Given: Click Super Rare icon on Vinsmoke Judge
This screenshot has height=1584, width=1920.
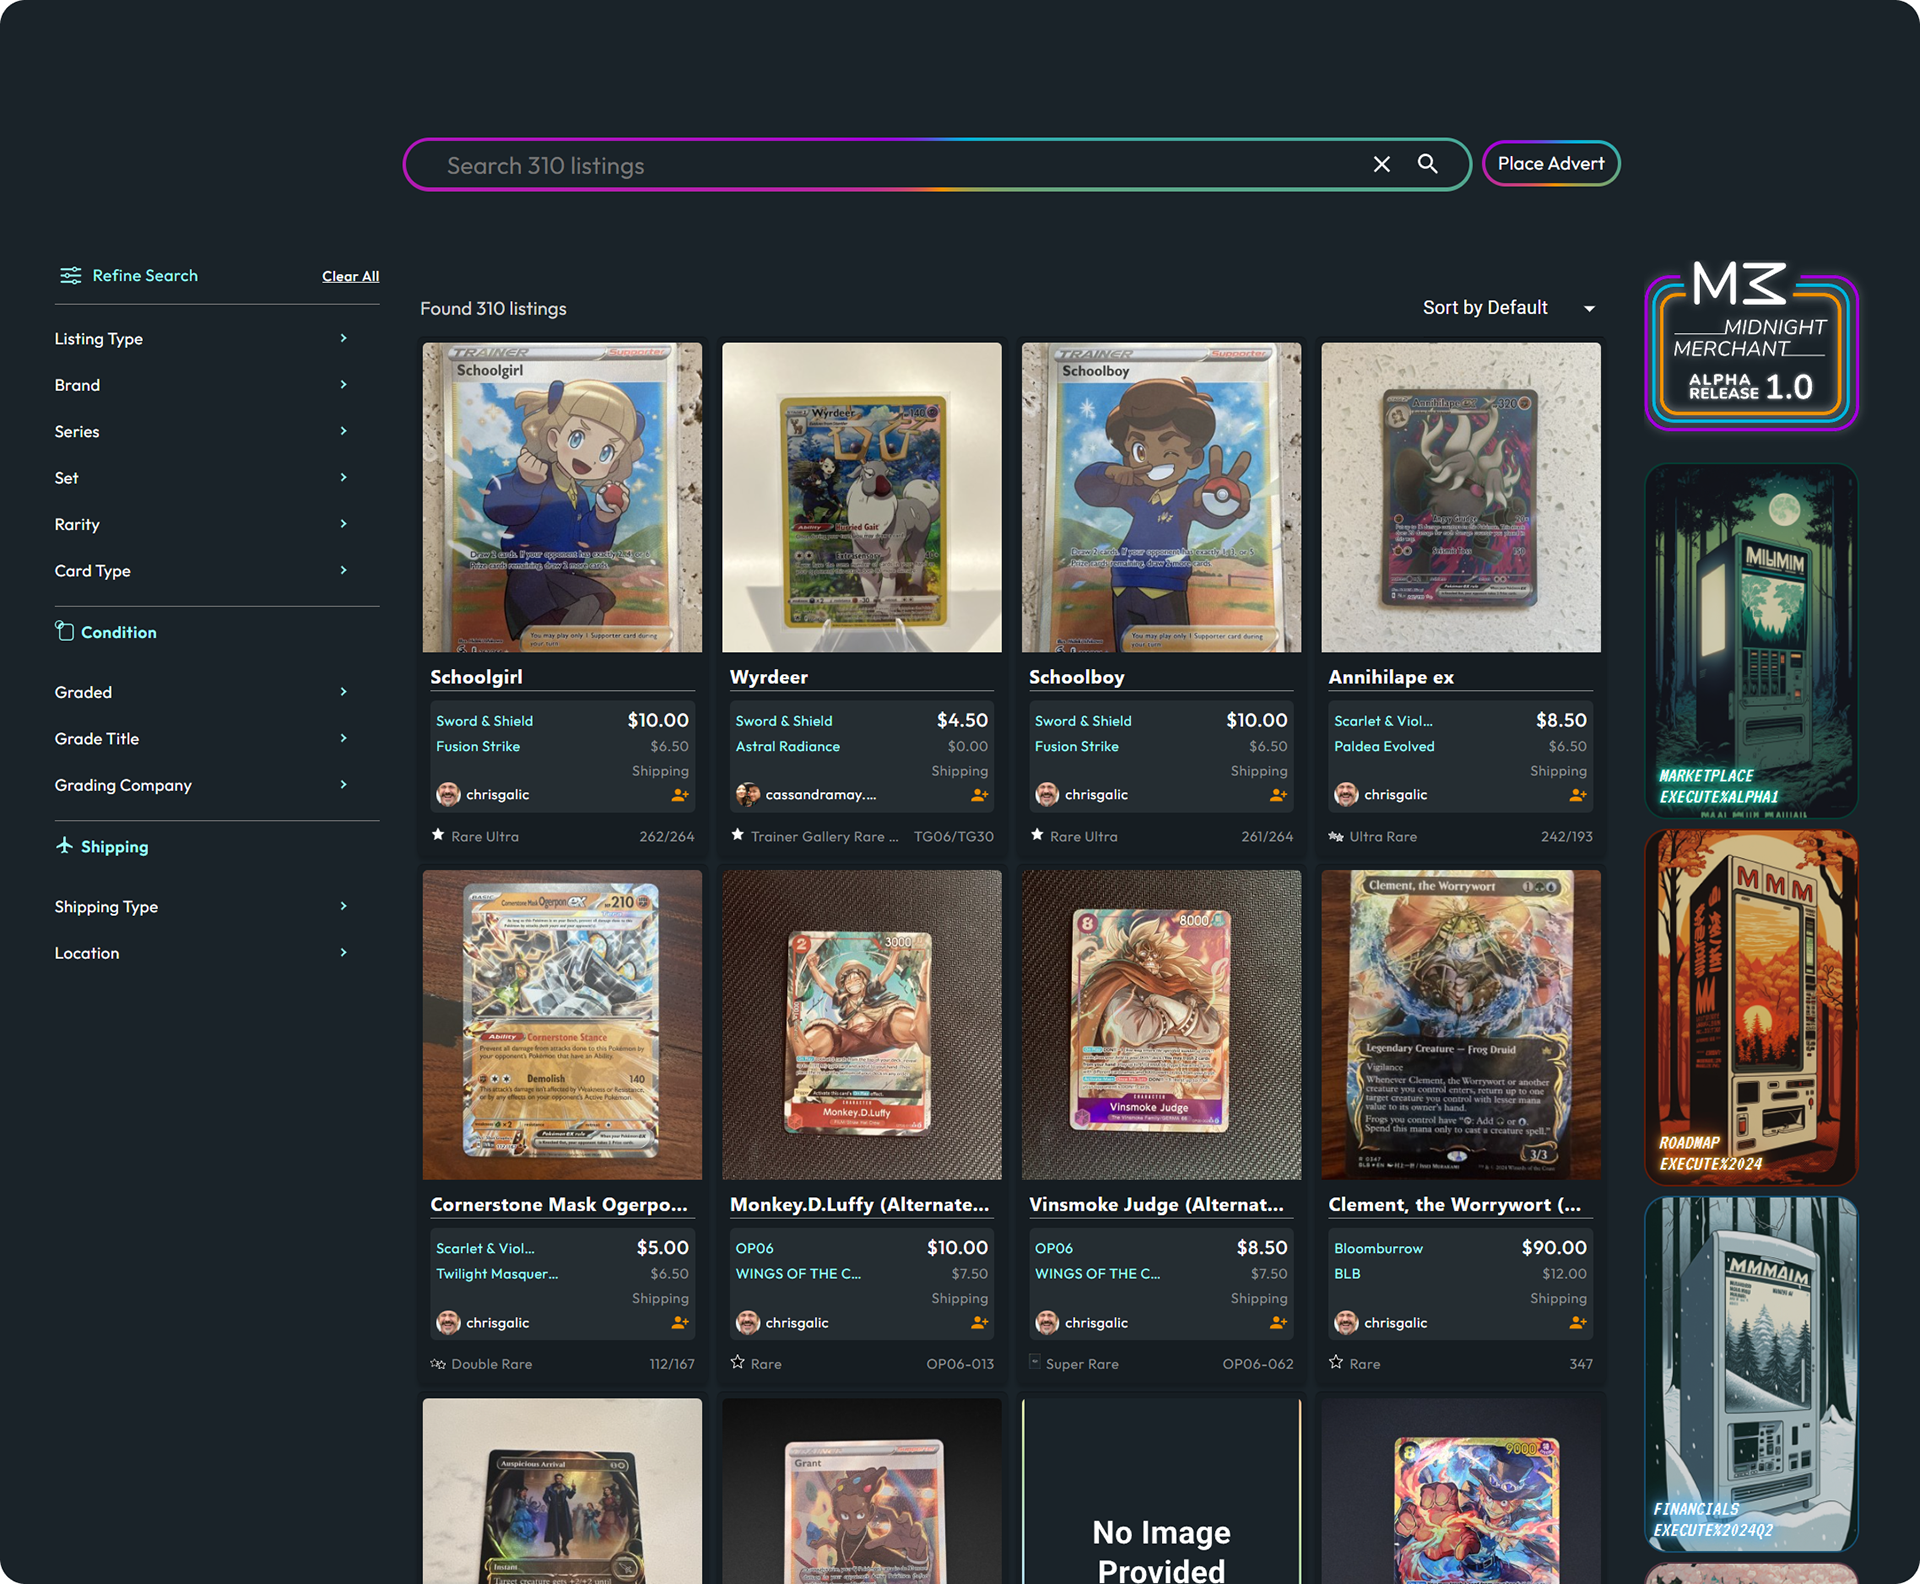Looking at the screenshot, I should 1035,1361.
